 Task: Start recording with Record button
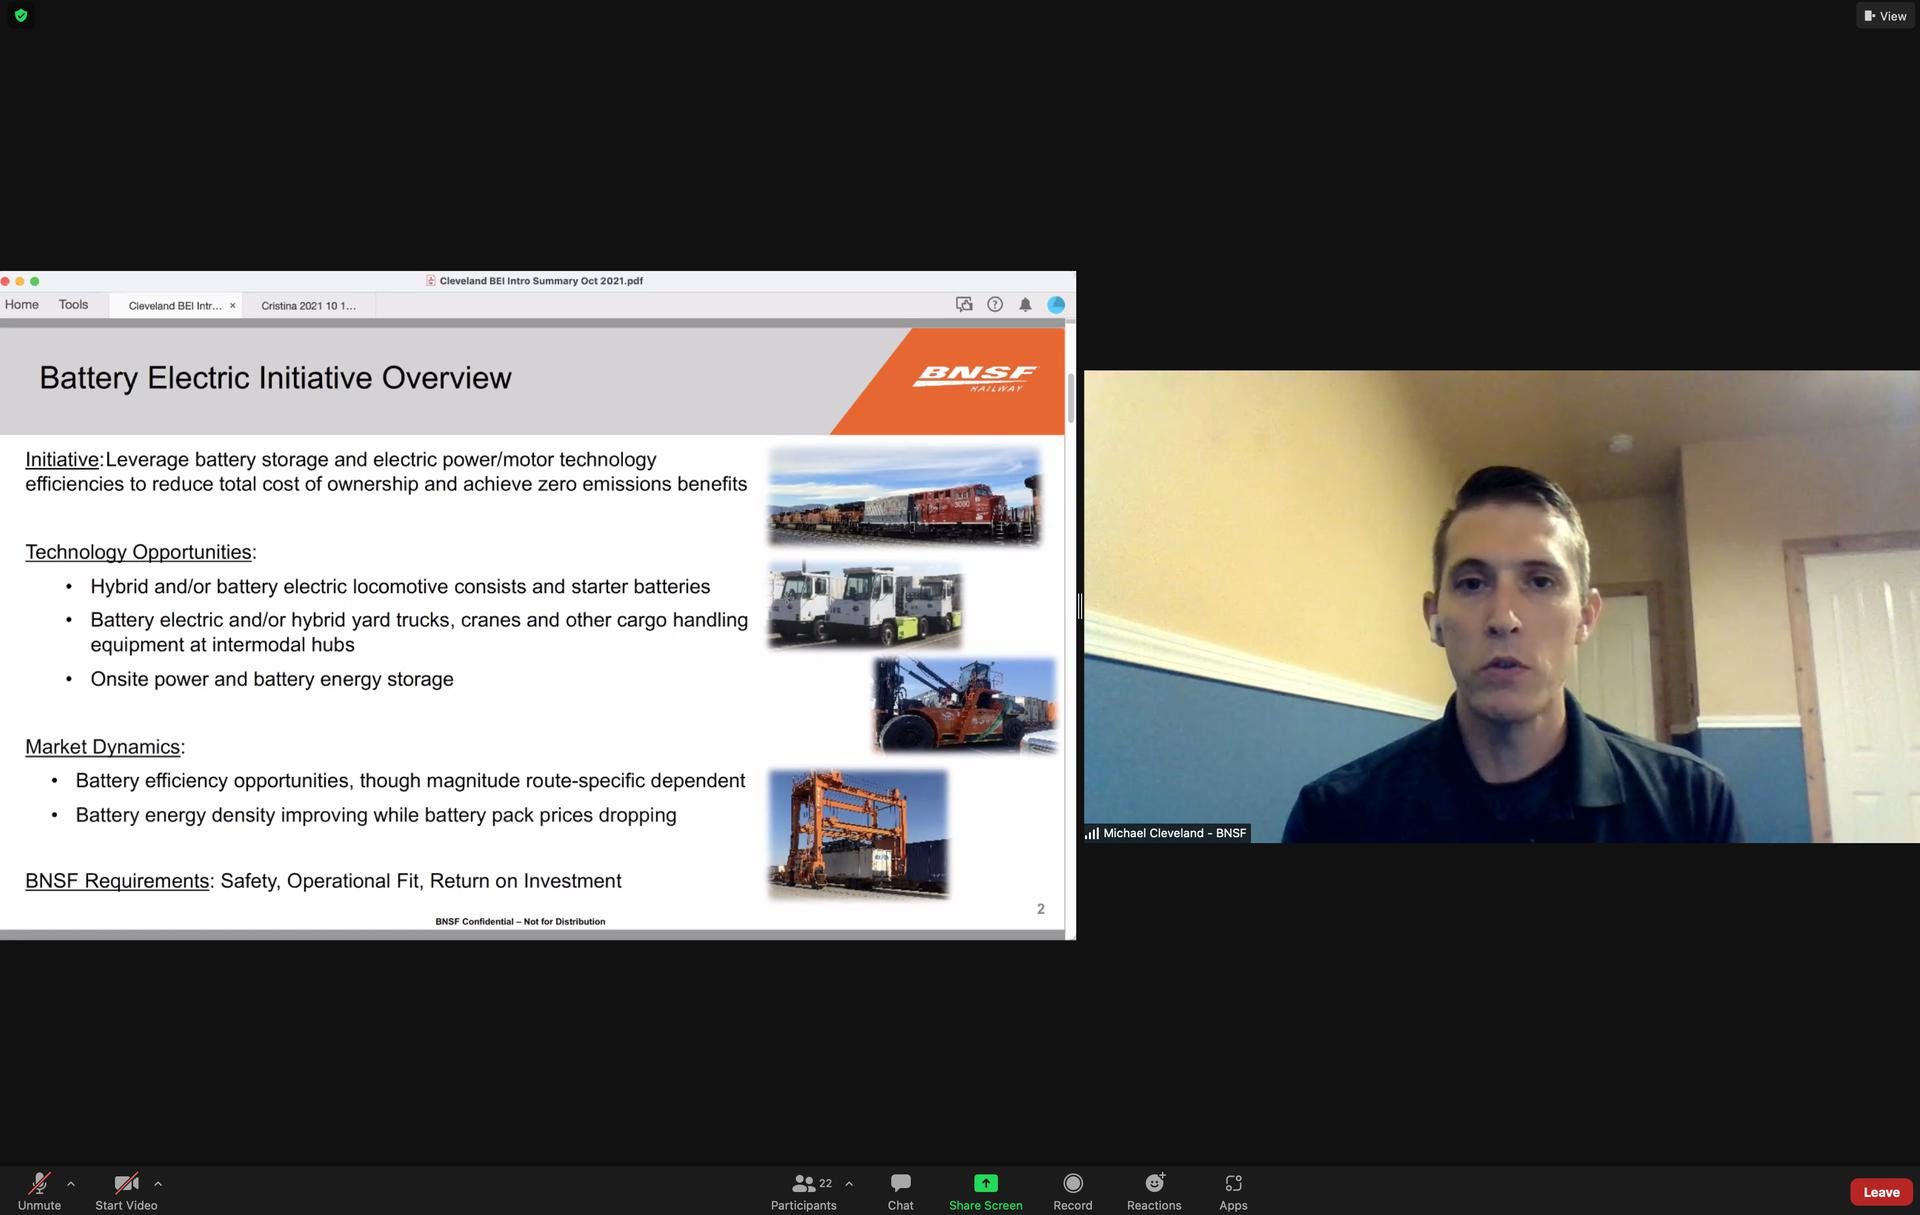1073,1191
